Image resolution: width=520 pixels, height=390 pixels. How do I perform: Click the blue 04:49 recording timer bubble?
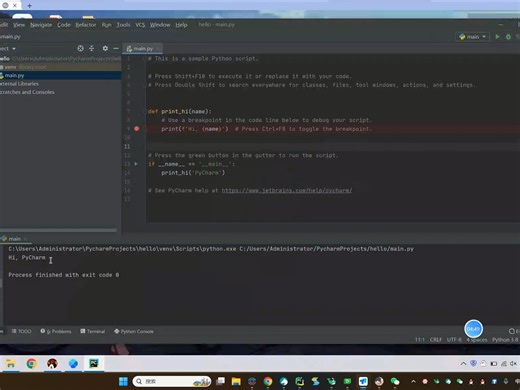(x=473, y=329)
